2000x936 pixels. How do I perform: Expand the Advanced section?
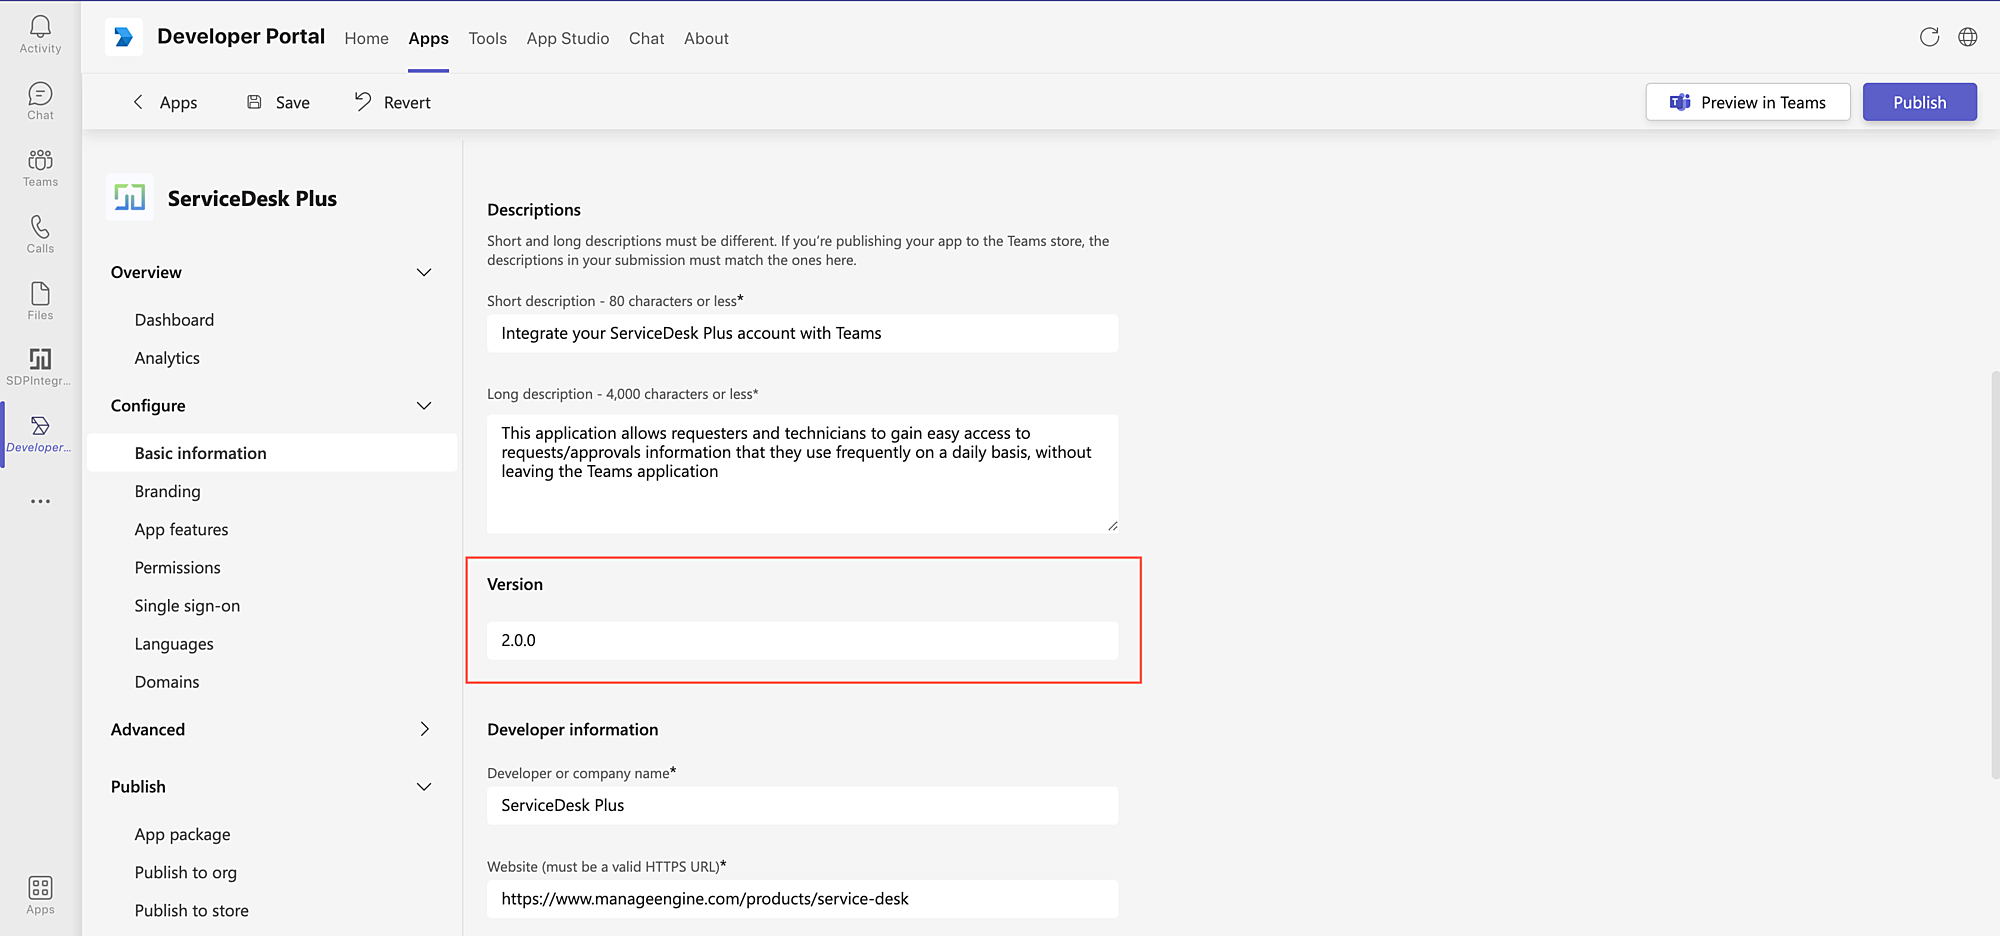pyautogui.click(x=424, y=730)
